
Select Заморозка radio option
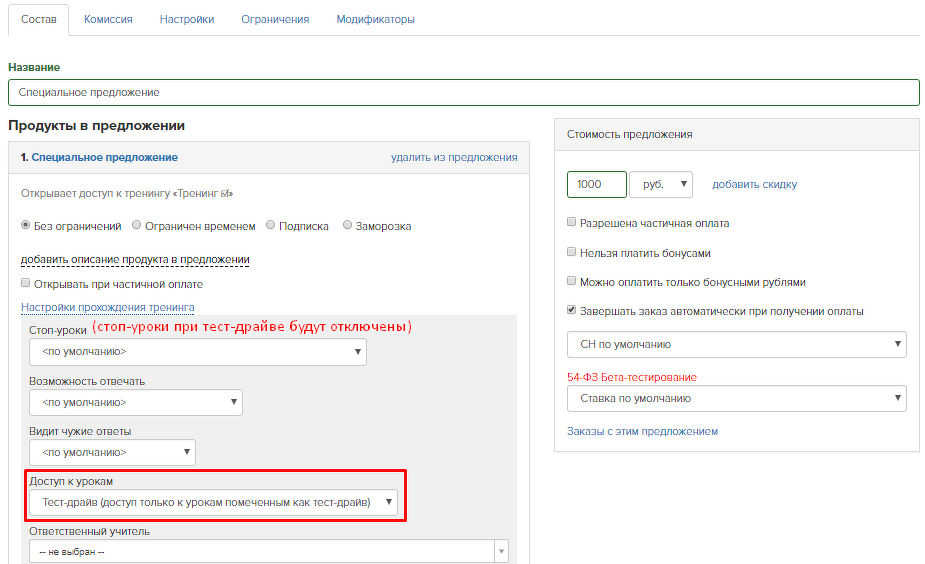347,225
